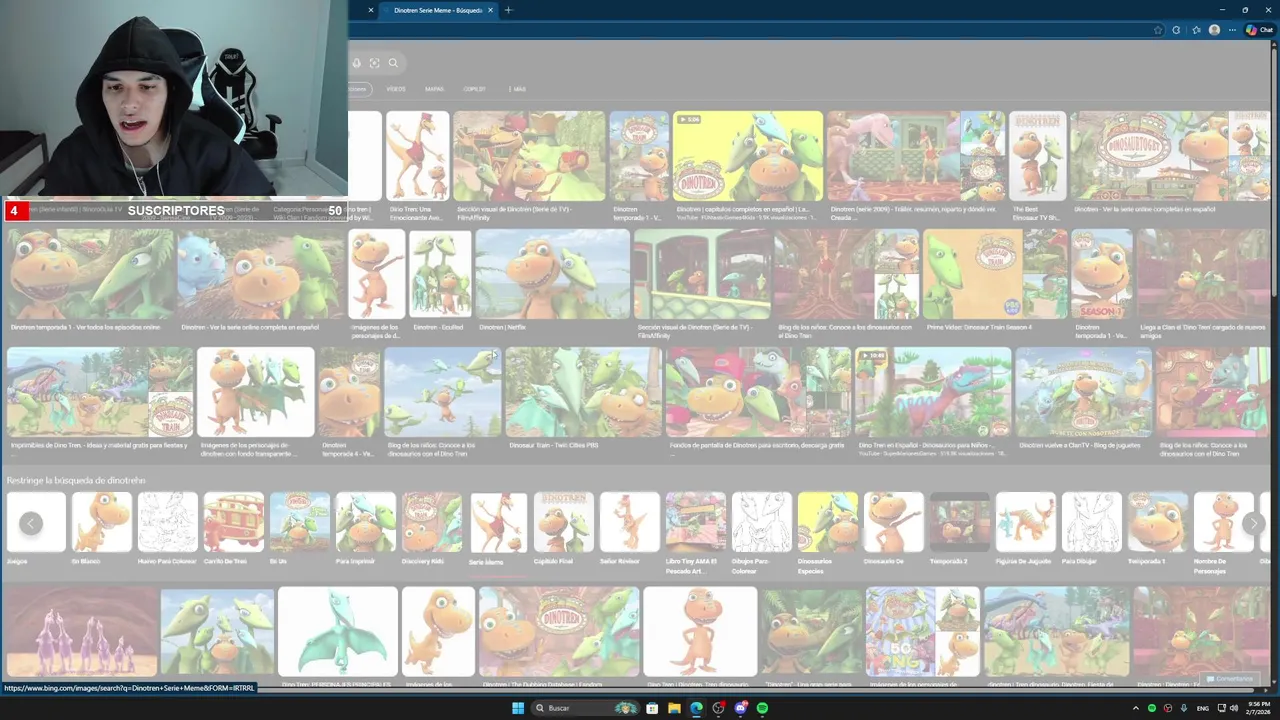
Task: Close the 'Dinotren Serie Meme' tab
Action: tap(490, 10)
